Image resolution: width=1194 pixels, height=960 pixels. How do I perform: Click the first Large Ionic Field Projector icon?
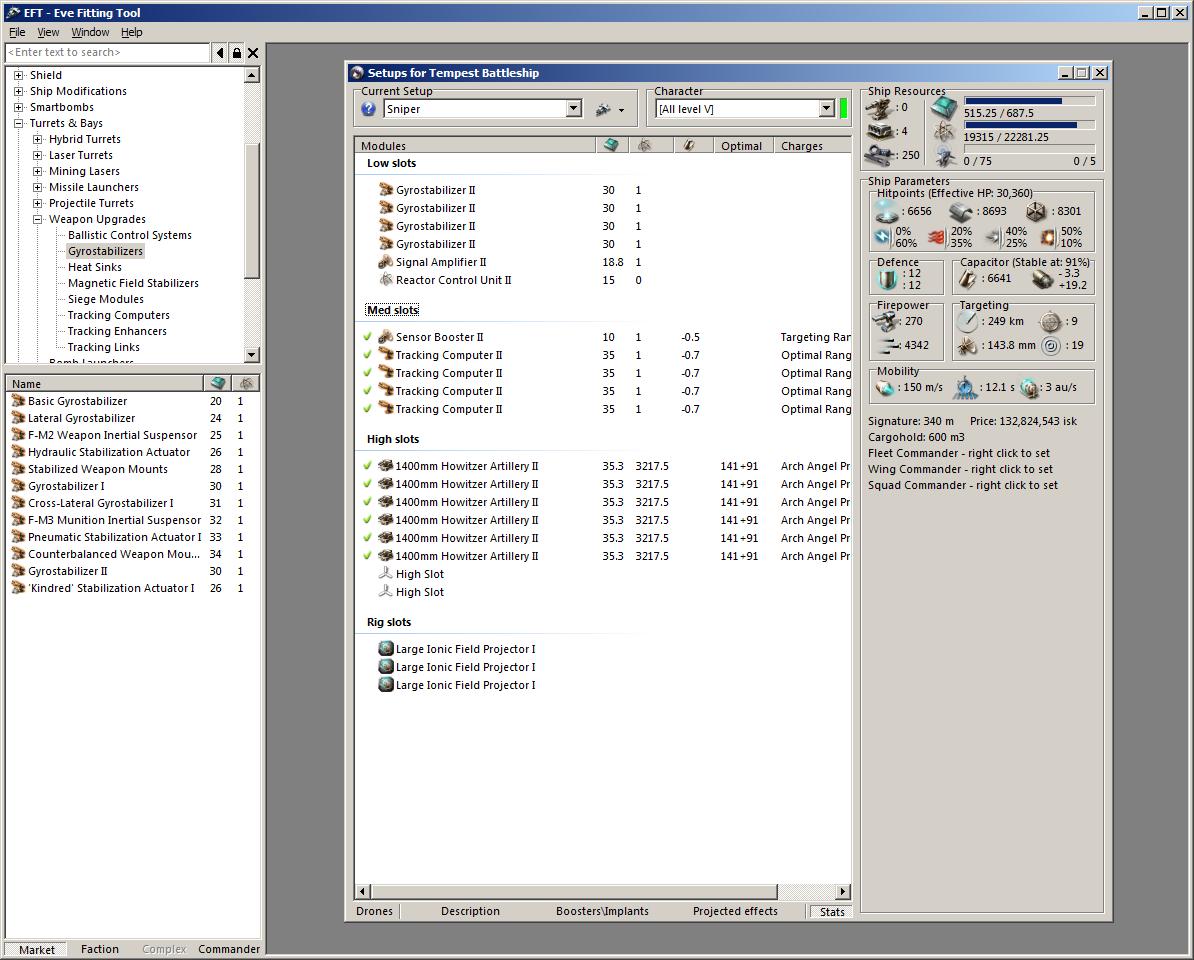tap(386, 649)
